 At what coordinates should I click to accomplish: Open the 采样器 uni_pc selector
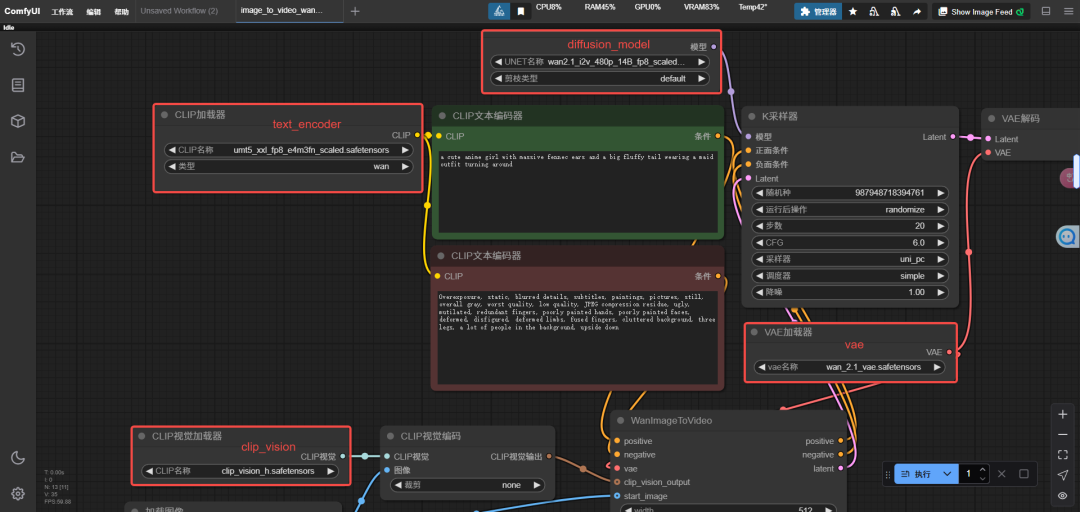pyautogui.click(x=849, y=259)
